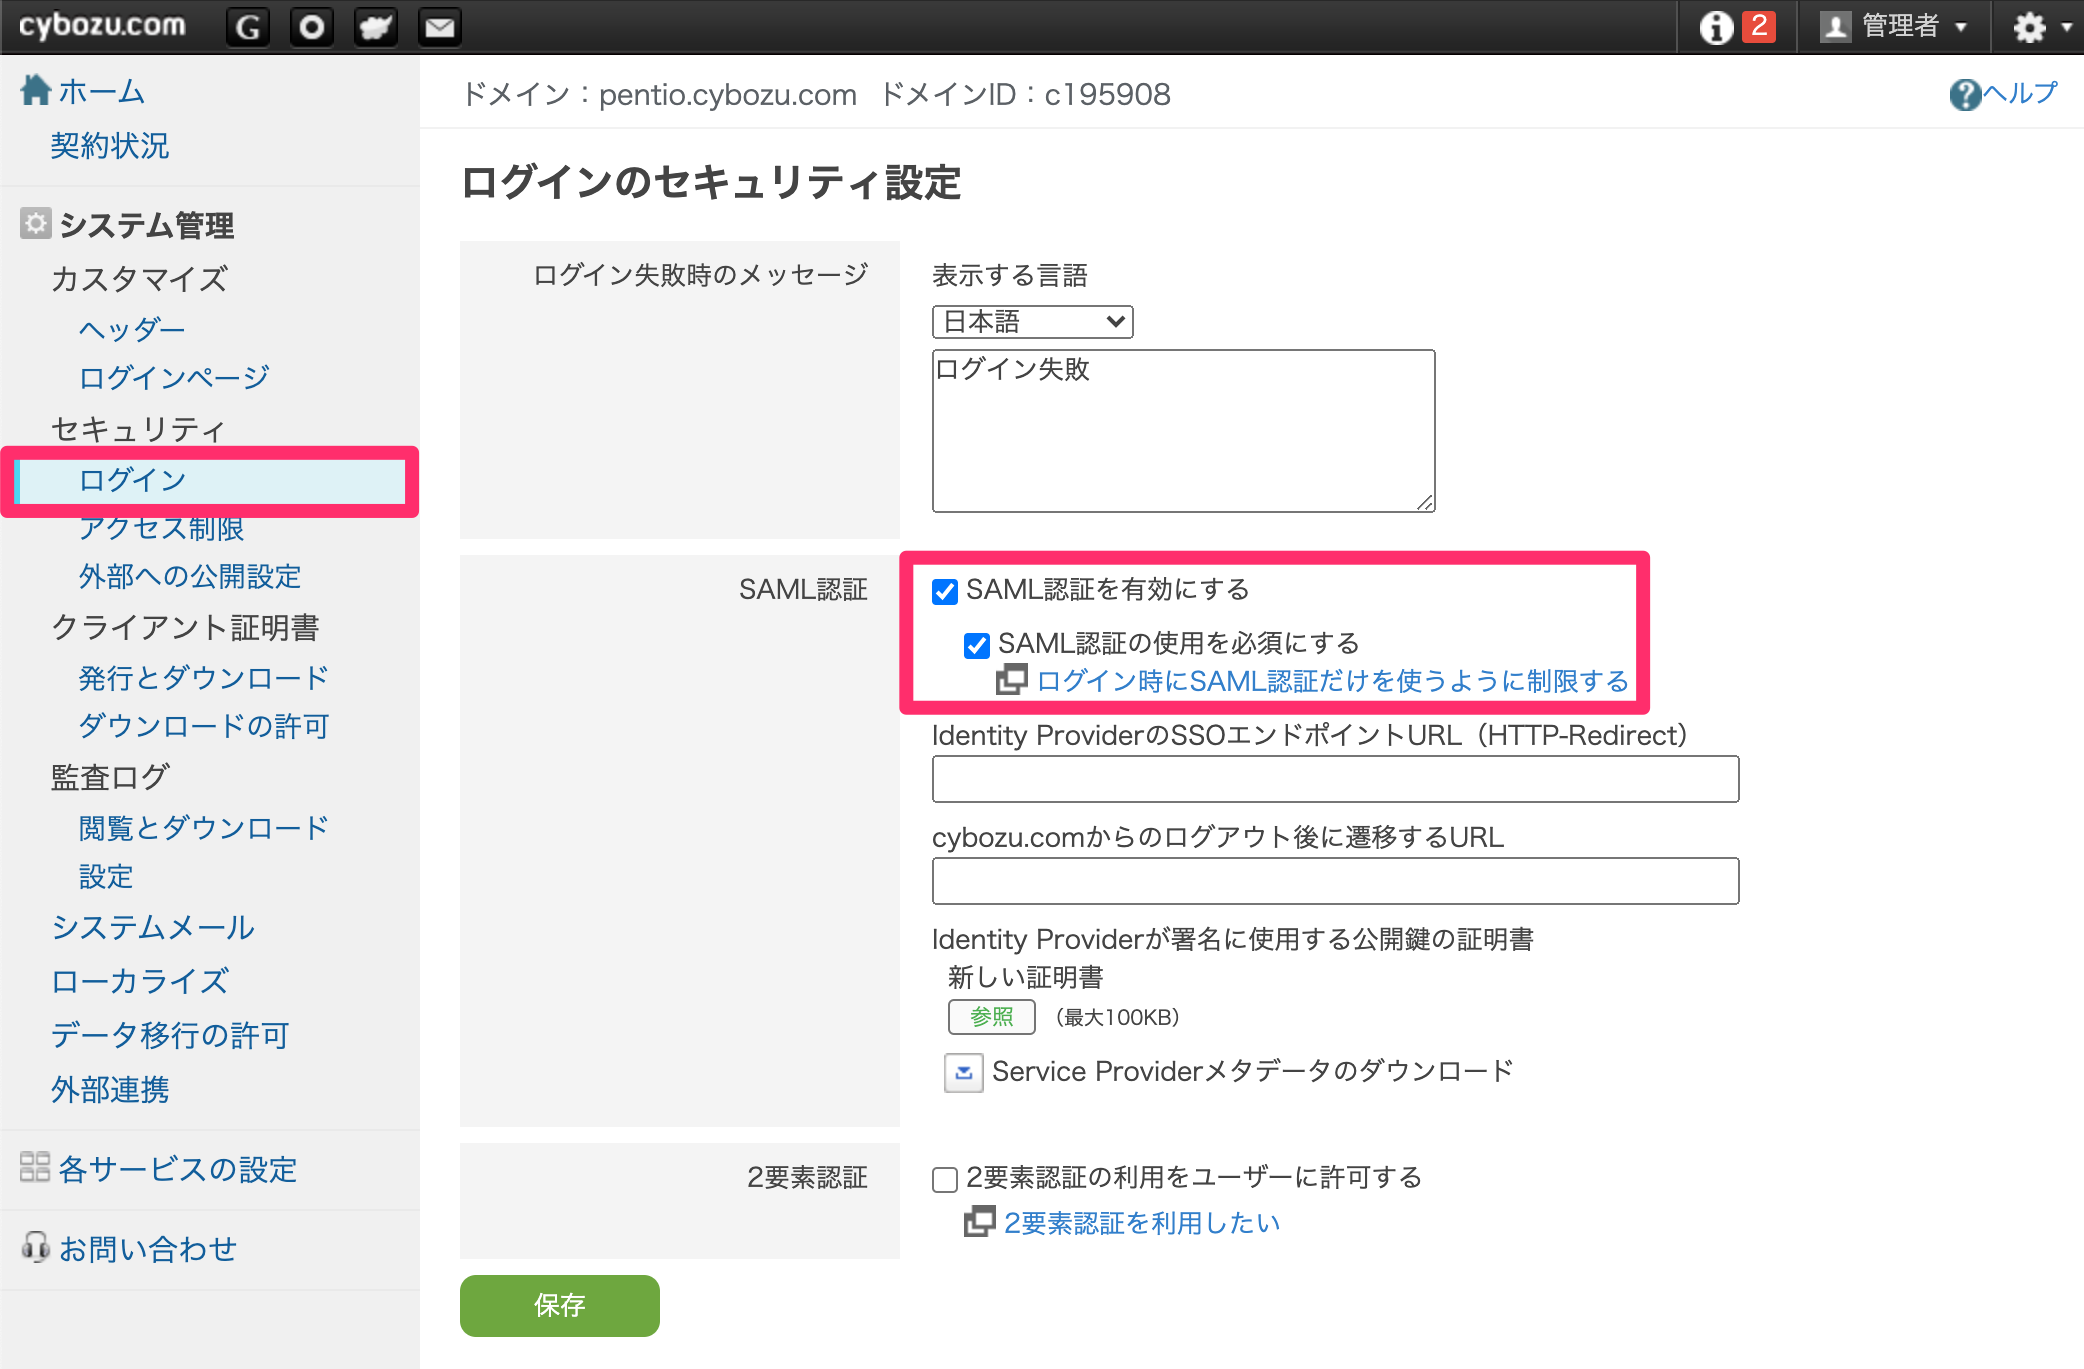Image resolution: width=2084 pixels, height=1369 pixels.
Task: Open ヘルプ link
Action: click(x=2020, y=93)
